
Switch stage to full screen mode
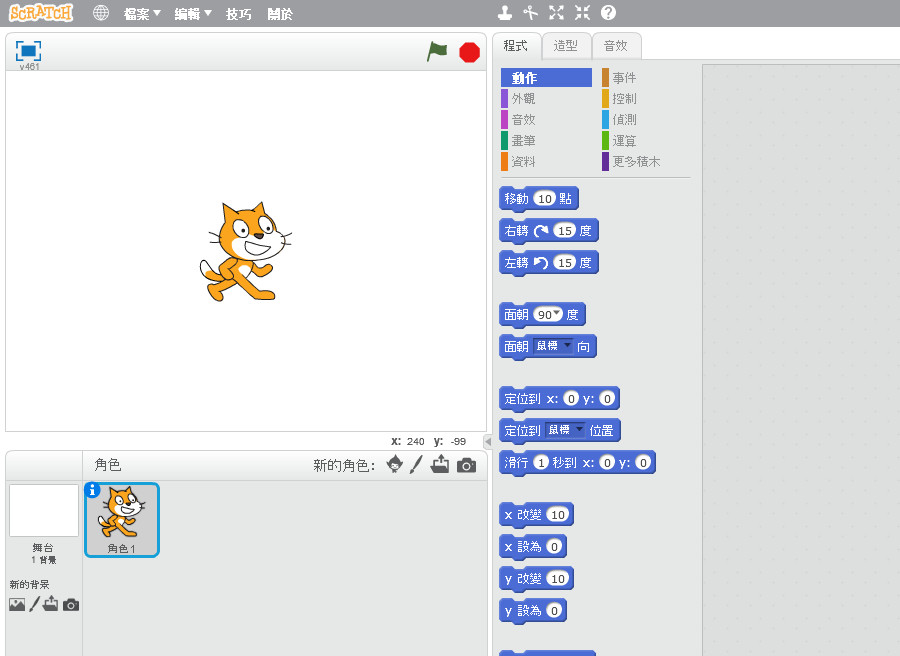coord(28,51)
